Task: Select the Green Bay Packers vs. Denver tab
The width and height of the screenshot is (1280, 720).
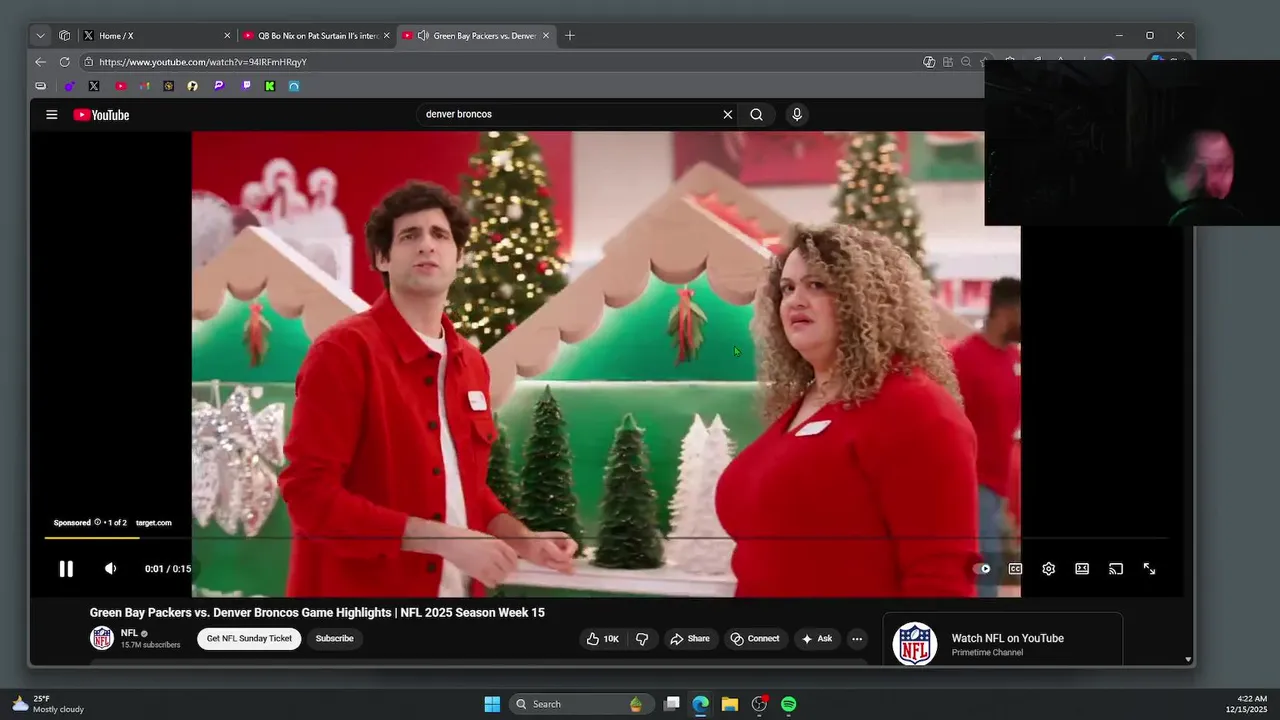Action: click(476, 36)
